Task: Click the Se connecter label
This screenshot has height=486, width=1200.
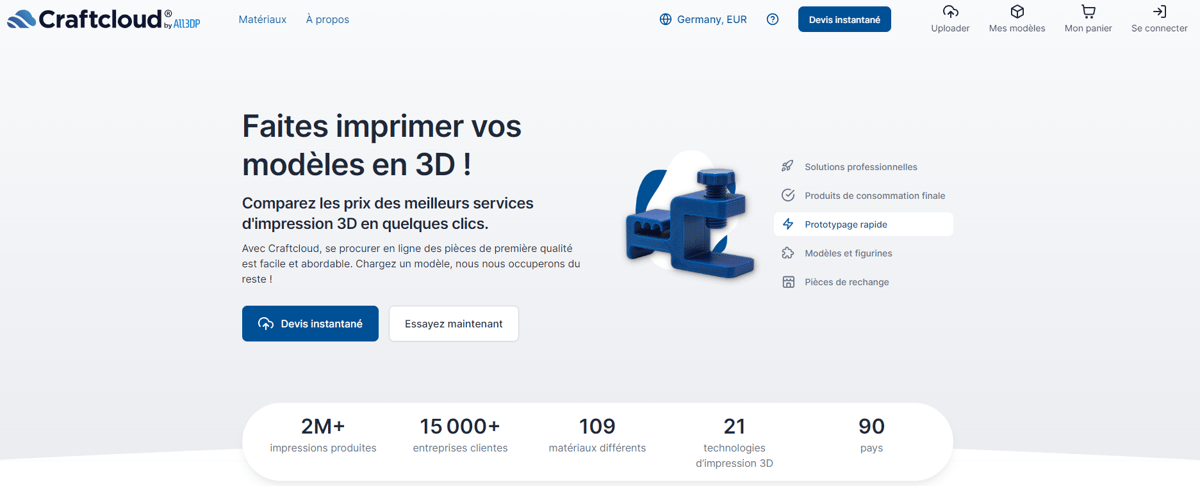Action: click(1159, 29)
